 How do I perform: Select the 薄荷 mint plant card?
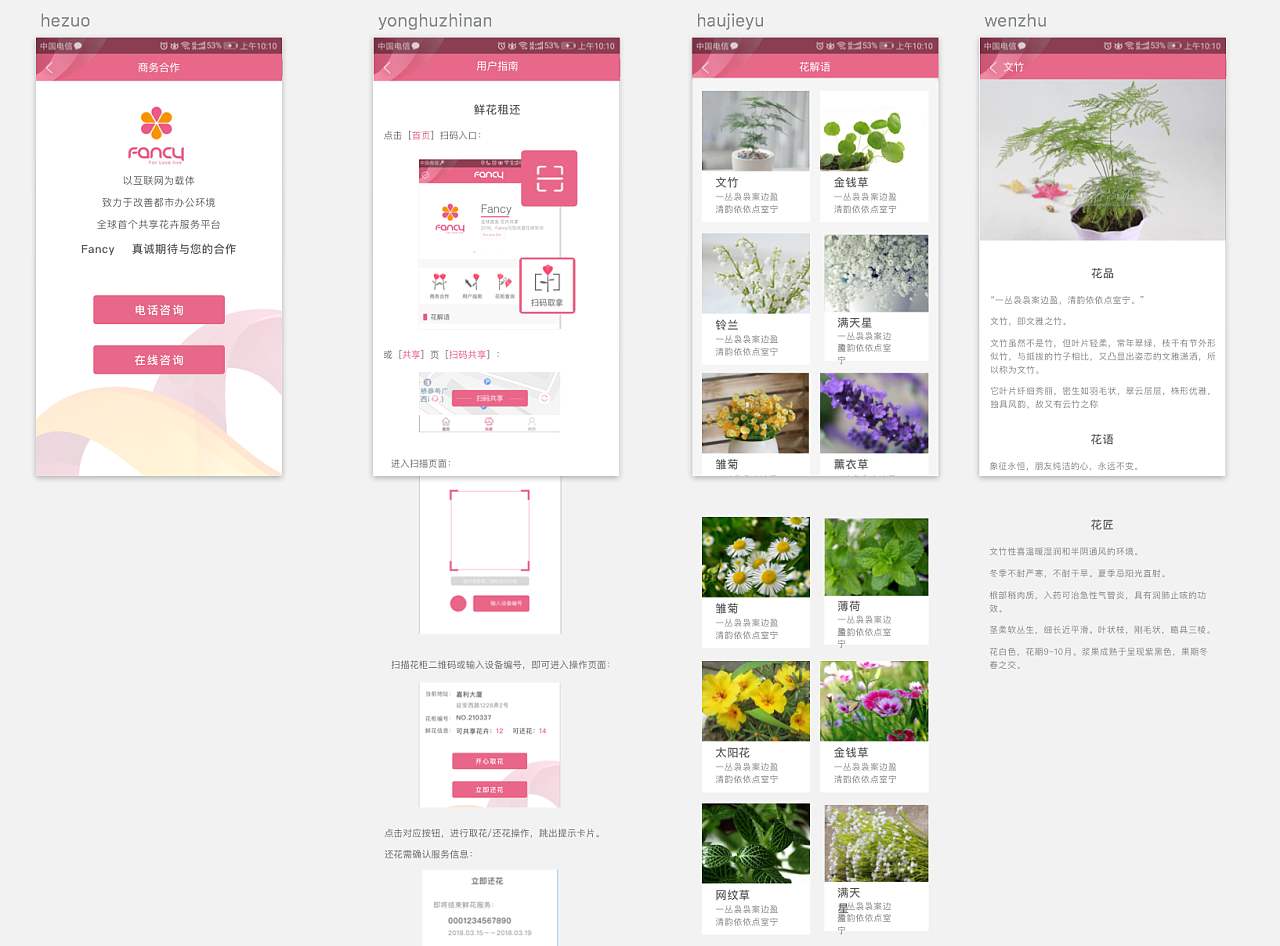click(x=876, y=557)
